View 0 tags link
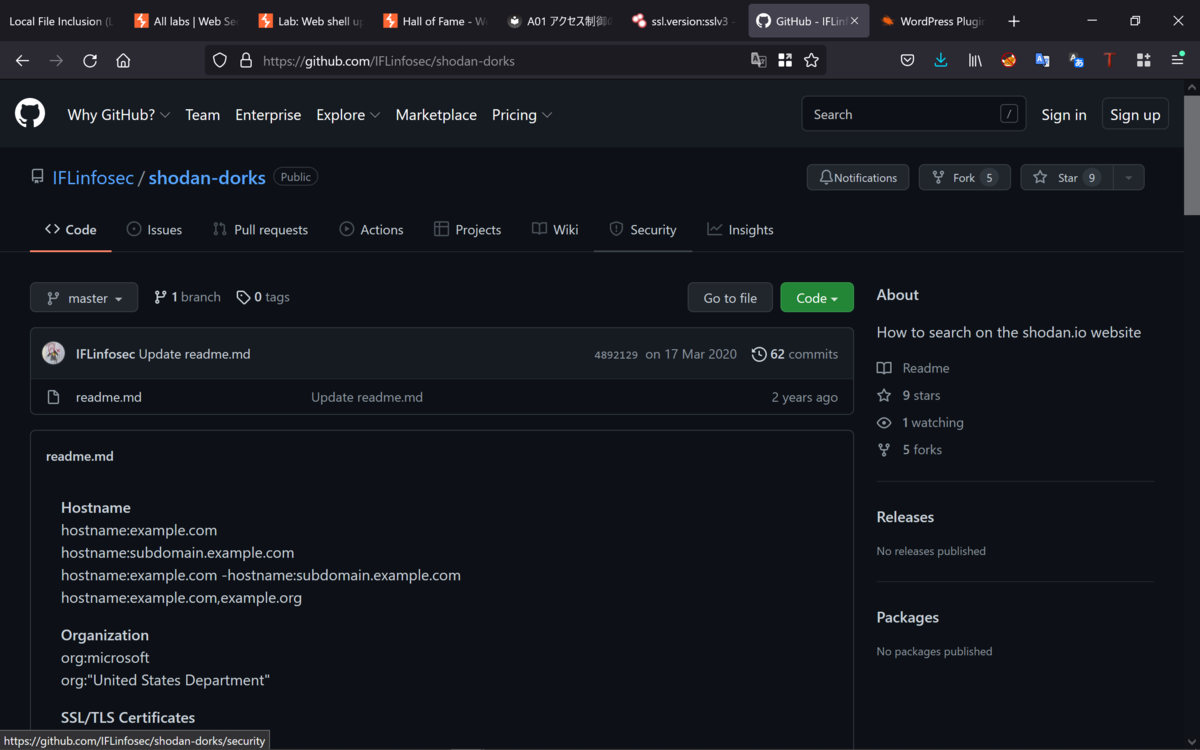The height and width of the screenshot is (750, 1200). click(x=263, y=297)
